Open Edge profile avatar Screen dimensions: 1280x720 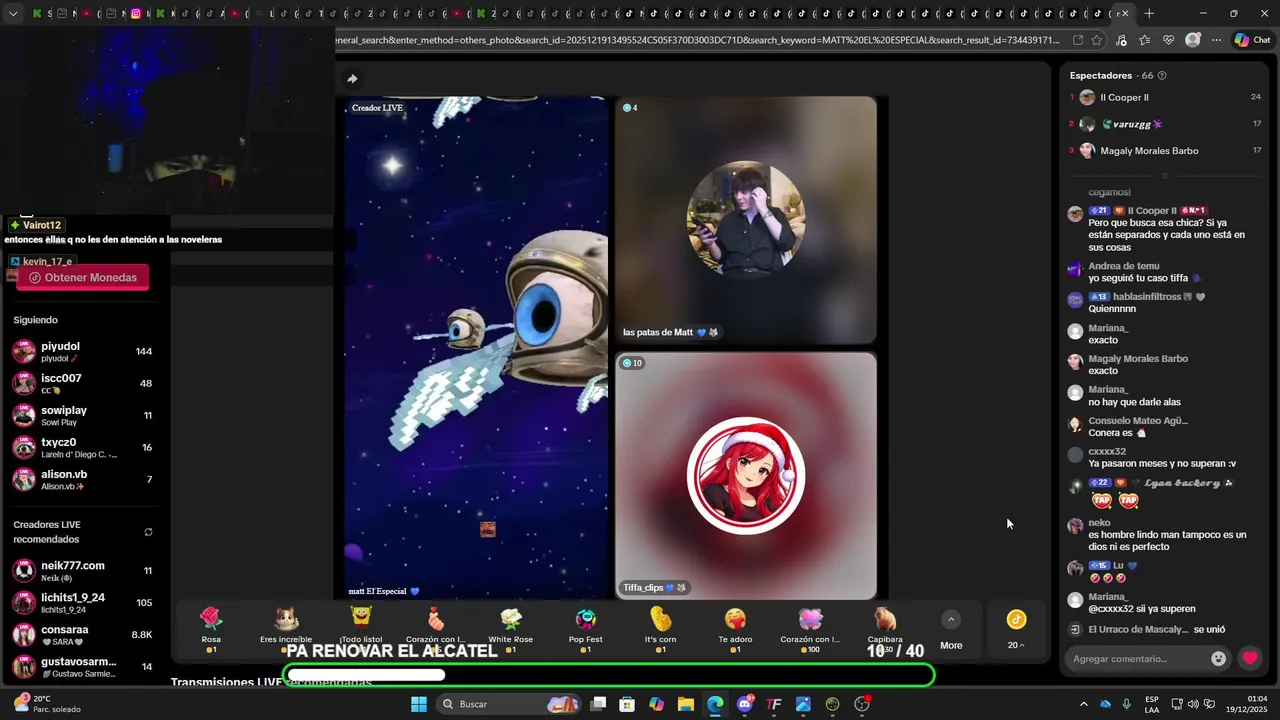pos(1193,40)
